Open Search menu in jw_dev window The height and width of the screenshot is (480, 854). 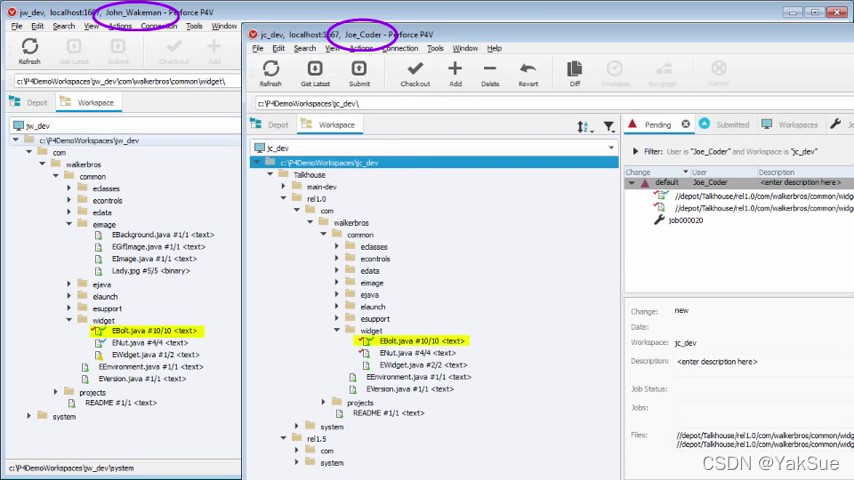click(x=64, y=26)
